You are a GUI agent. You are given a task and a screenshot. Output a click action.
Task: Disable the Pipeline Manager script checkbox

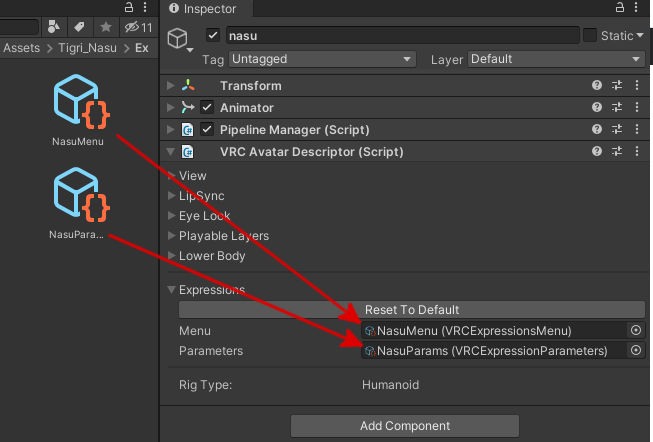(x=207, y=130)
